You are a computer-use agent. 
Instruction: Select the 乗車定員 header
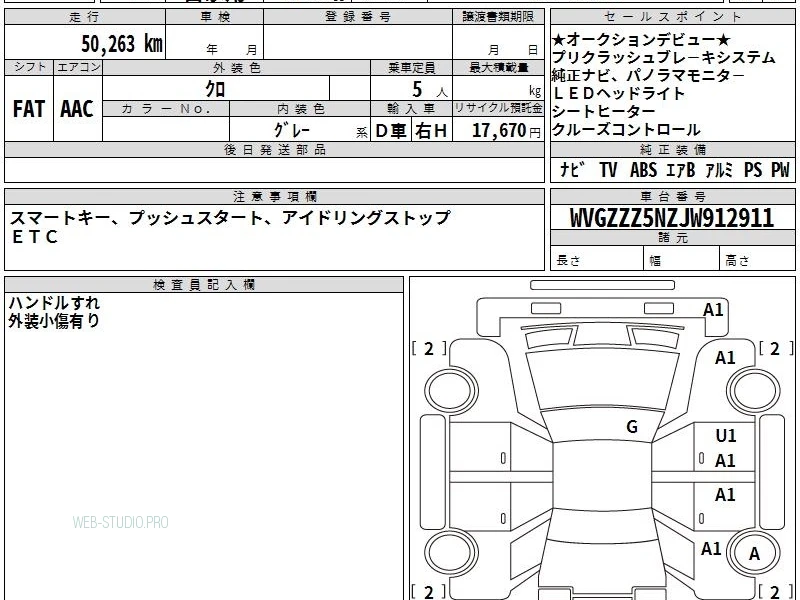(411, 67)
